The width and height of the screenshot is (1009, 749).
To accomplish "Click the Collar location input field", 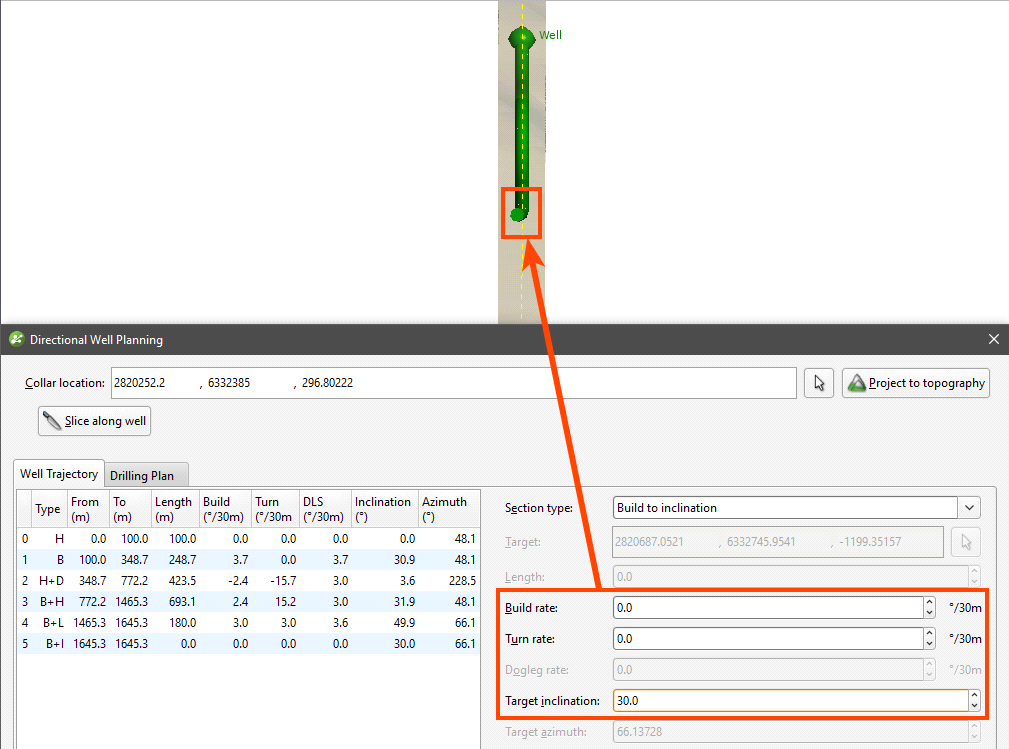I will (x=452, y=383).
